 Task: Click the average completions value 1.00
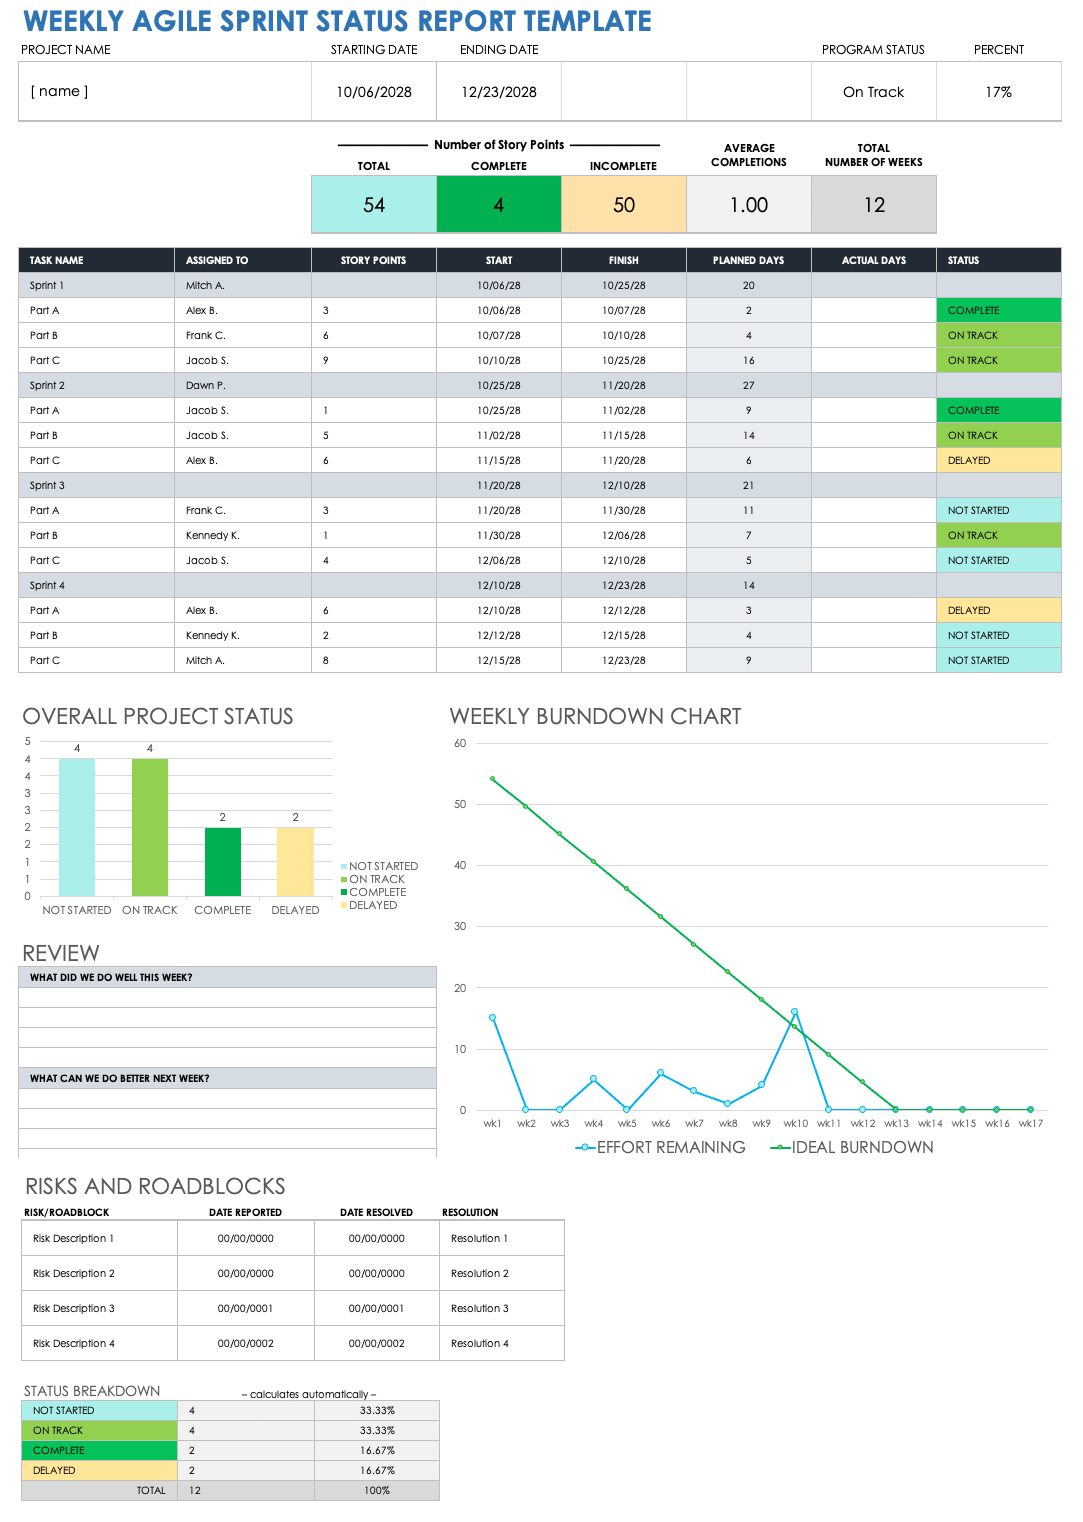click(749, 205)
